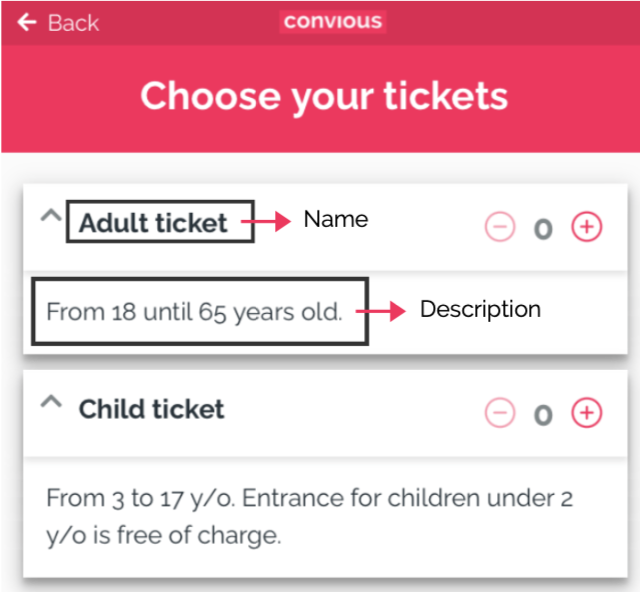640x592 pixels.
Task: Click the Adult ticket quantity number
Action: point(543,229)
